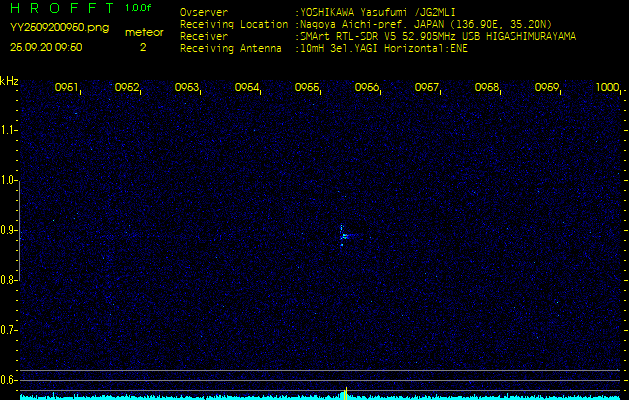This screenshot has height=400, width=629.
Task: Click the 0951 time marker
Action: pos(66,87)
